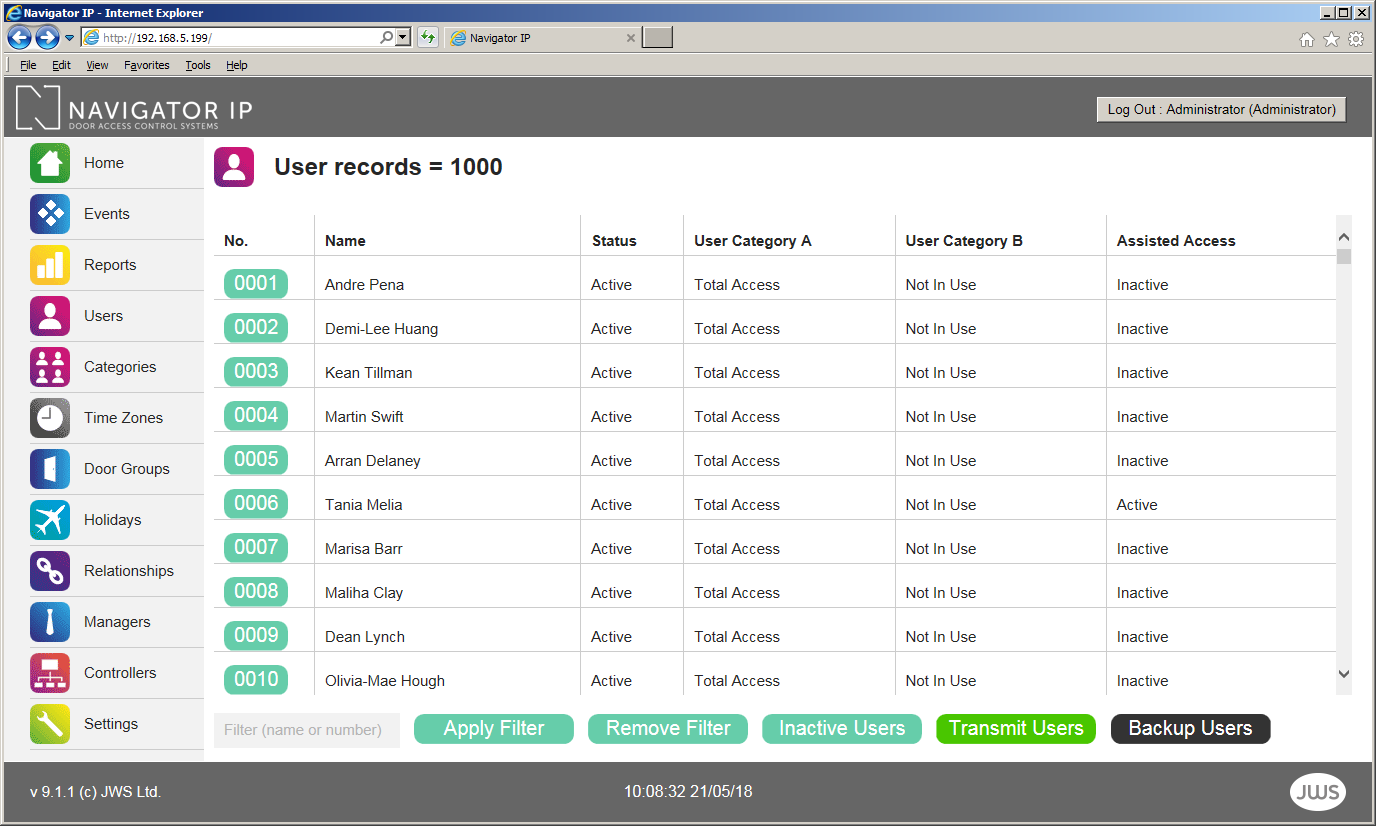Click the Navigator IP logo
Viewport: 1376px width, 826px height.
[134, 108]
